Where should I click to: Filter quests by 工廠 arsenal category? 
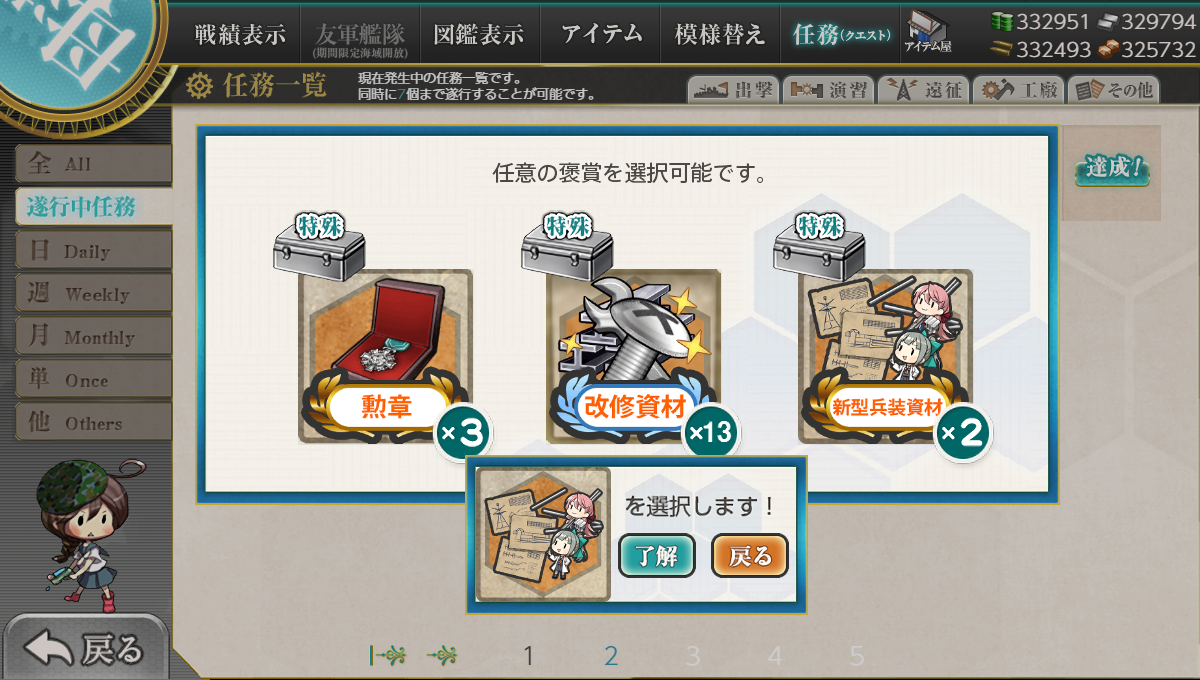[x=1017, y=90]
